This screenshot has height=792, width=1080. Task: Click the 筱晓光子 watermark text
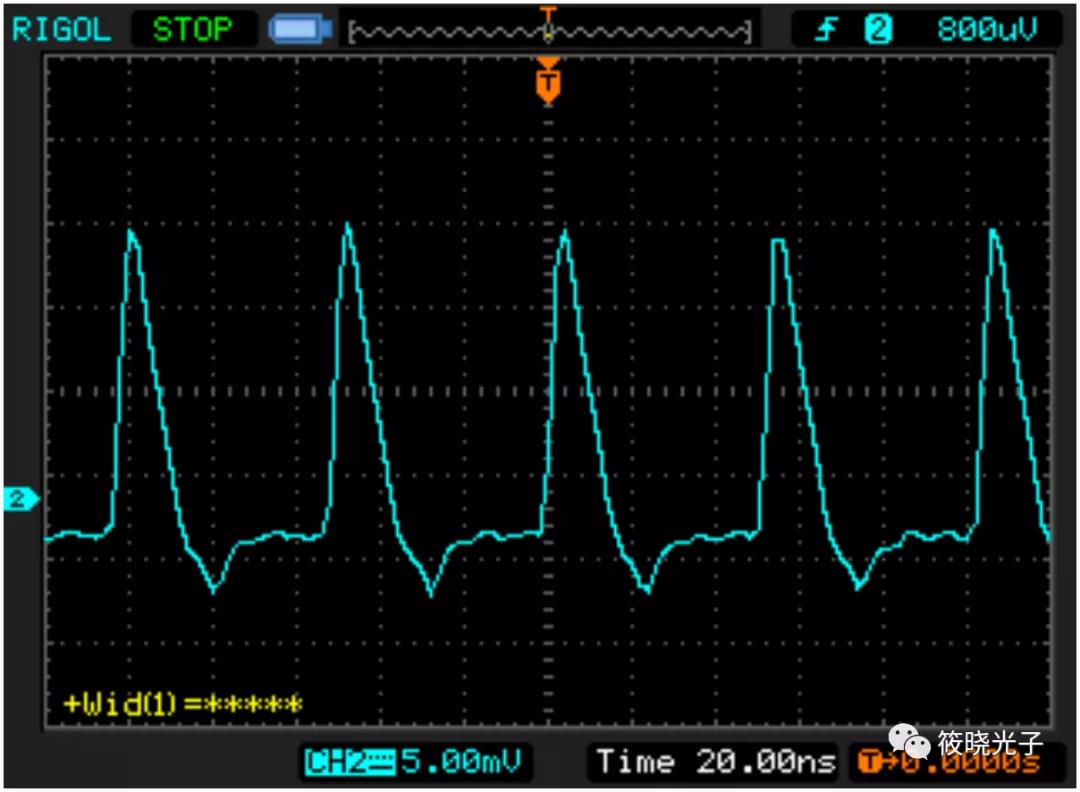[x=990, y=743]
